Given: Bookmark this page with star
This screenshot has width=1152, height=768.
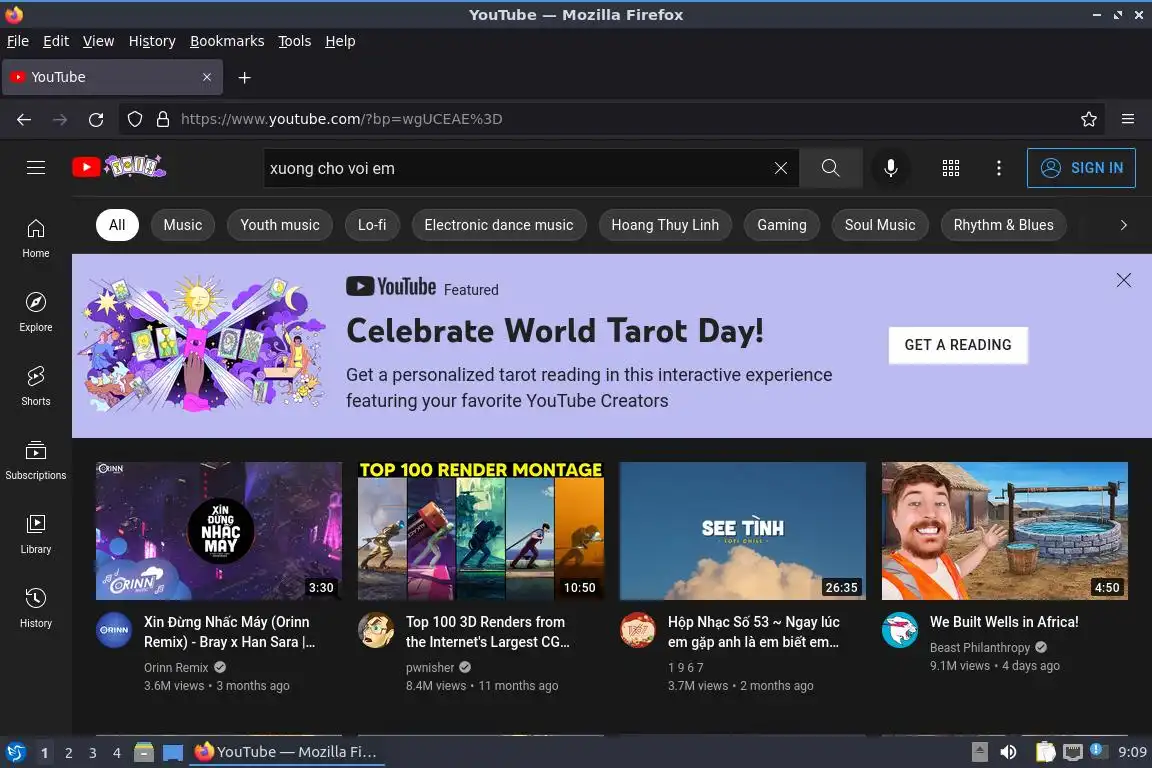Looking at the screenshot, I should pos(1089,119).
